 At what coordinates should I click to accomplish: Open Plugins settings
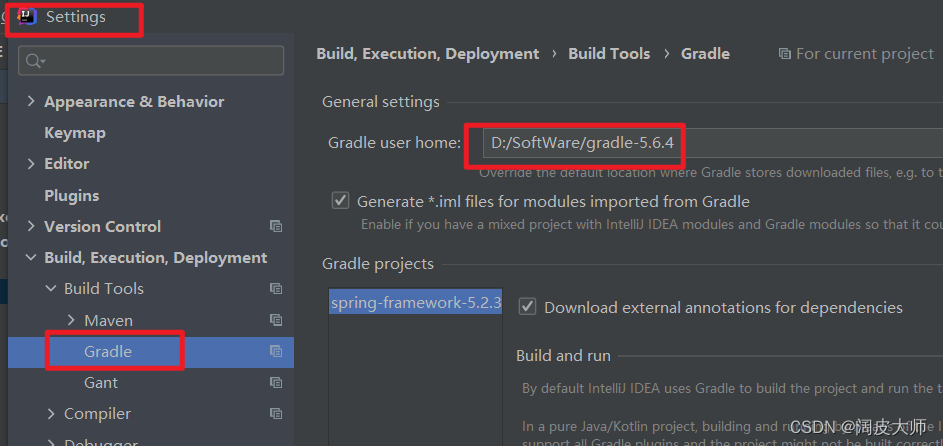coord(72,195)
